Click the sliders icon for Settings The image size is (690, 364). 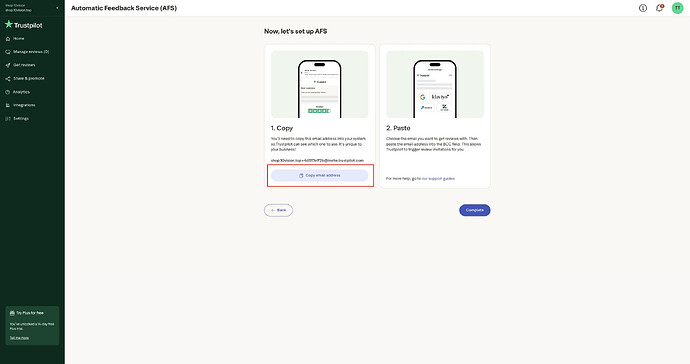7,118
